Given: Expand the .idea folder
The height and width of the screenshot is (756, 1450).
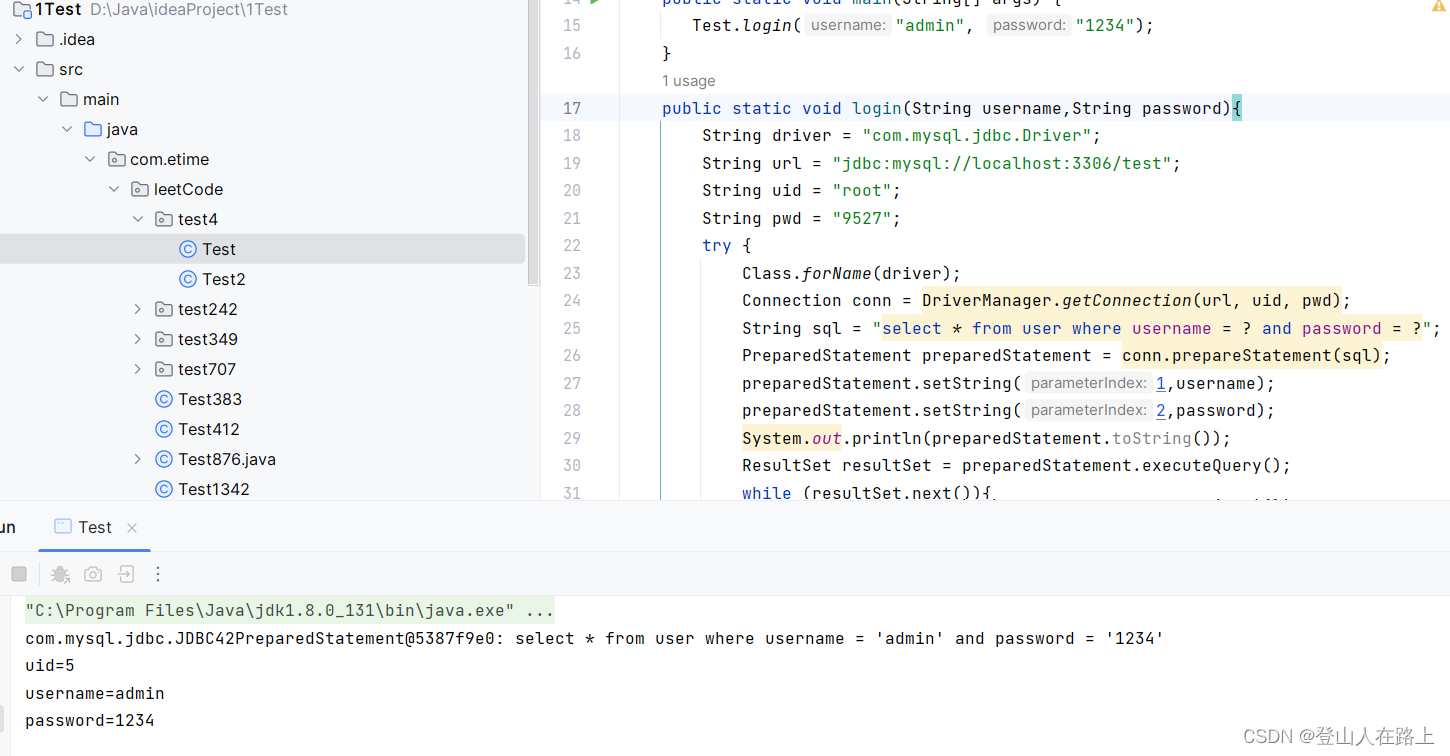Looking at the screenshot, I should pos(18,39).
